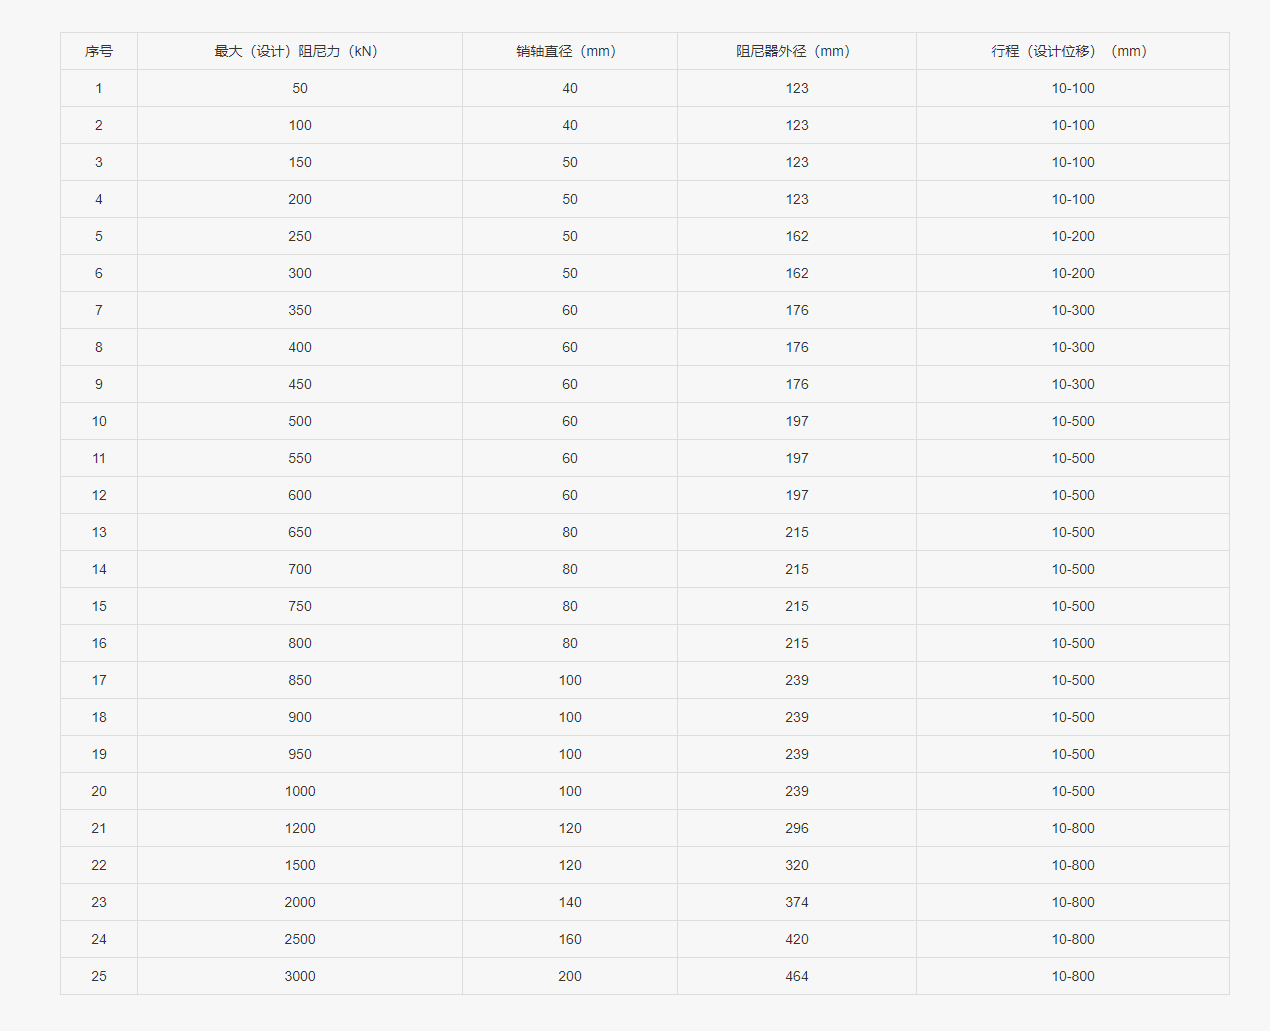Click pin diameter cell showing 140
The height and width of the screenshot is (1031, 1270).
tap(570, 902)
